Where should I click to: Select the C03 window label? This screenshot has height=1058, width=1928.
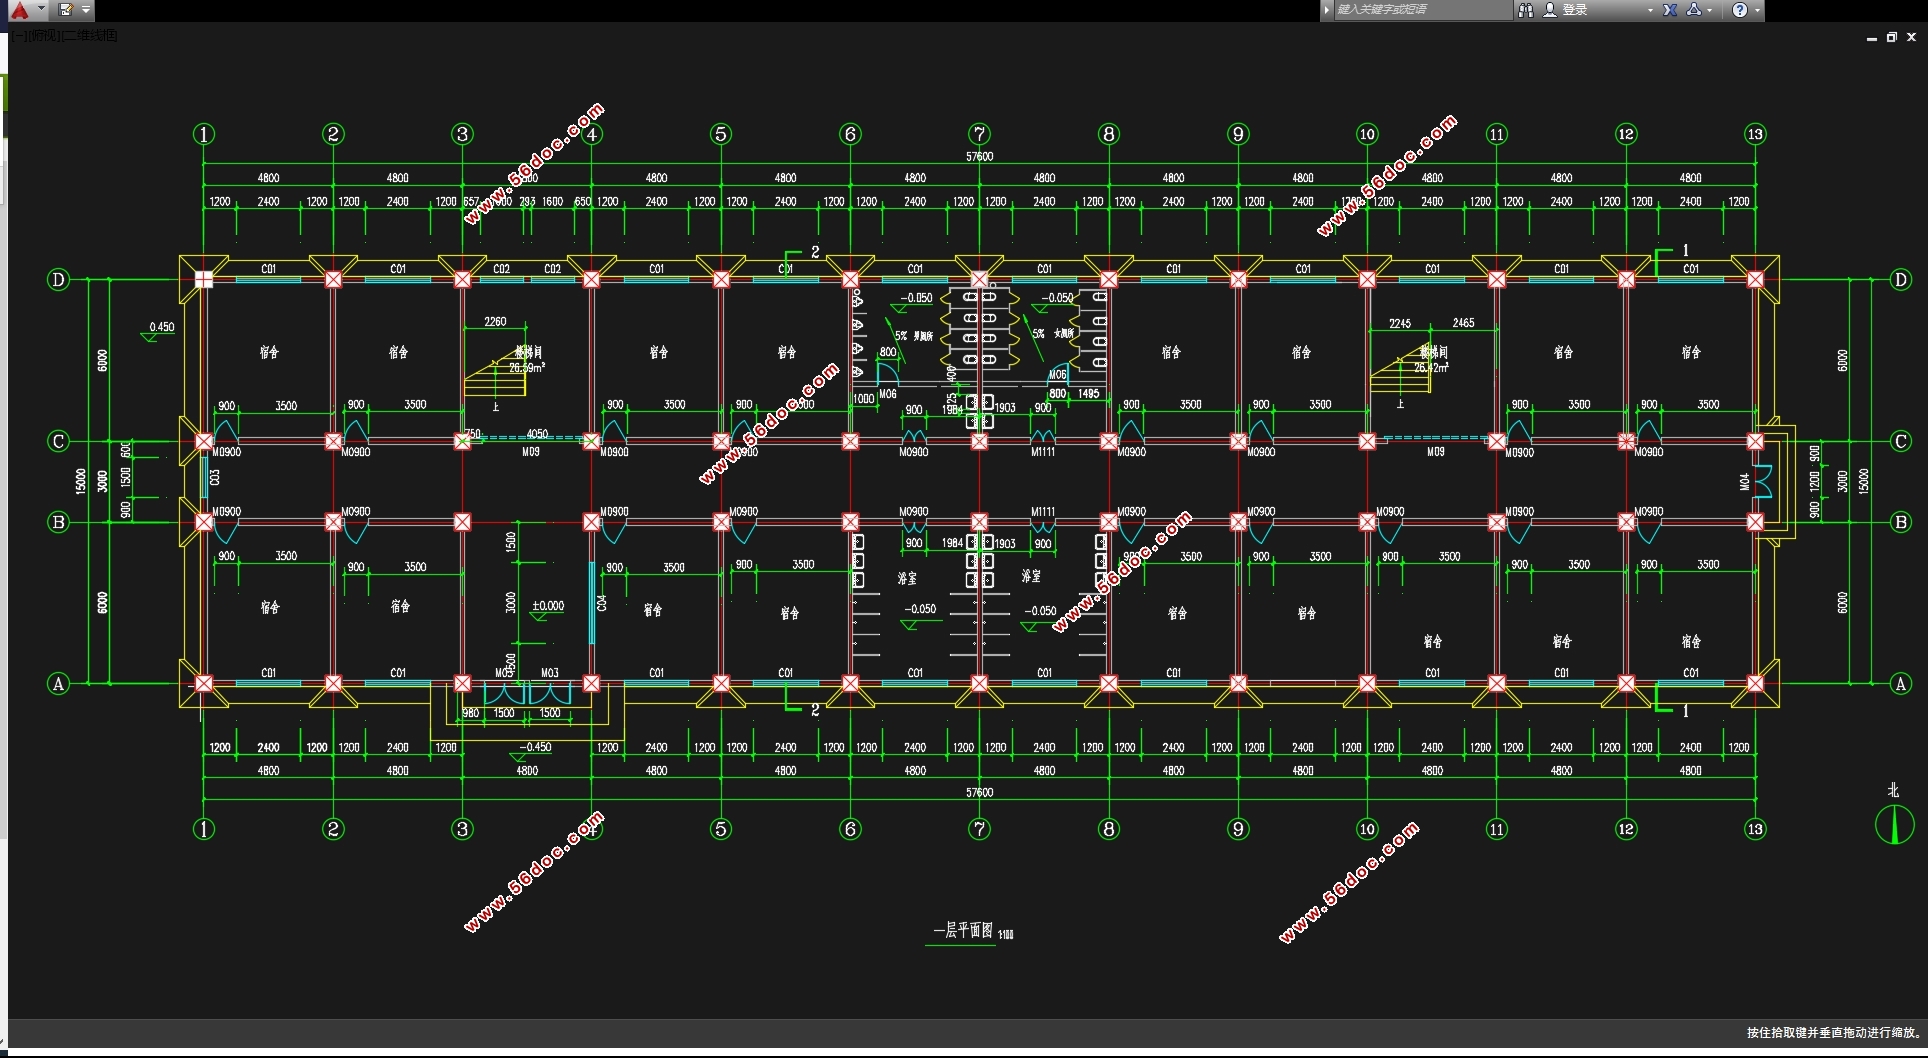click(x=215, y=478)
